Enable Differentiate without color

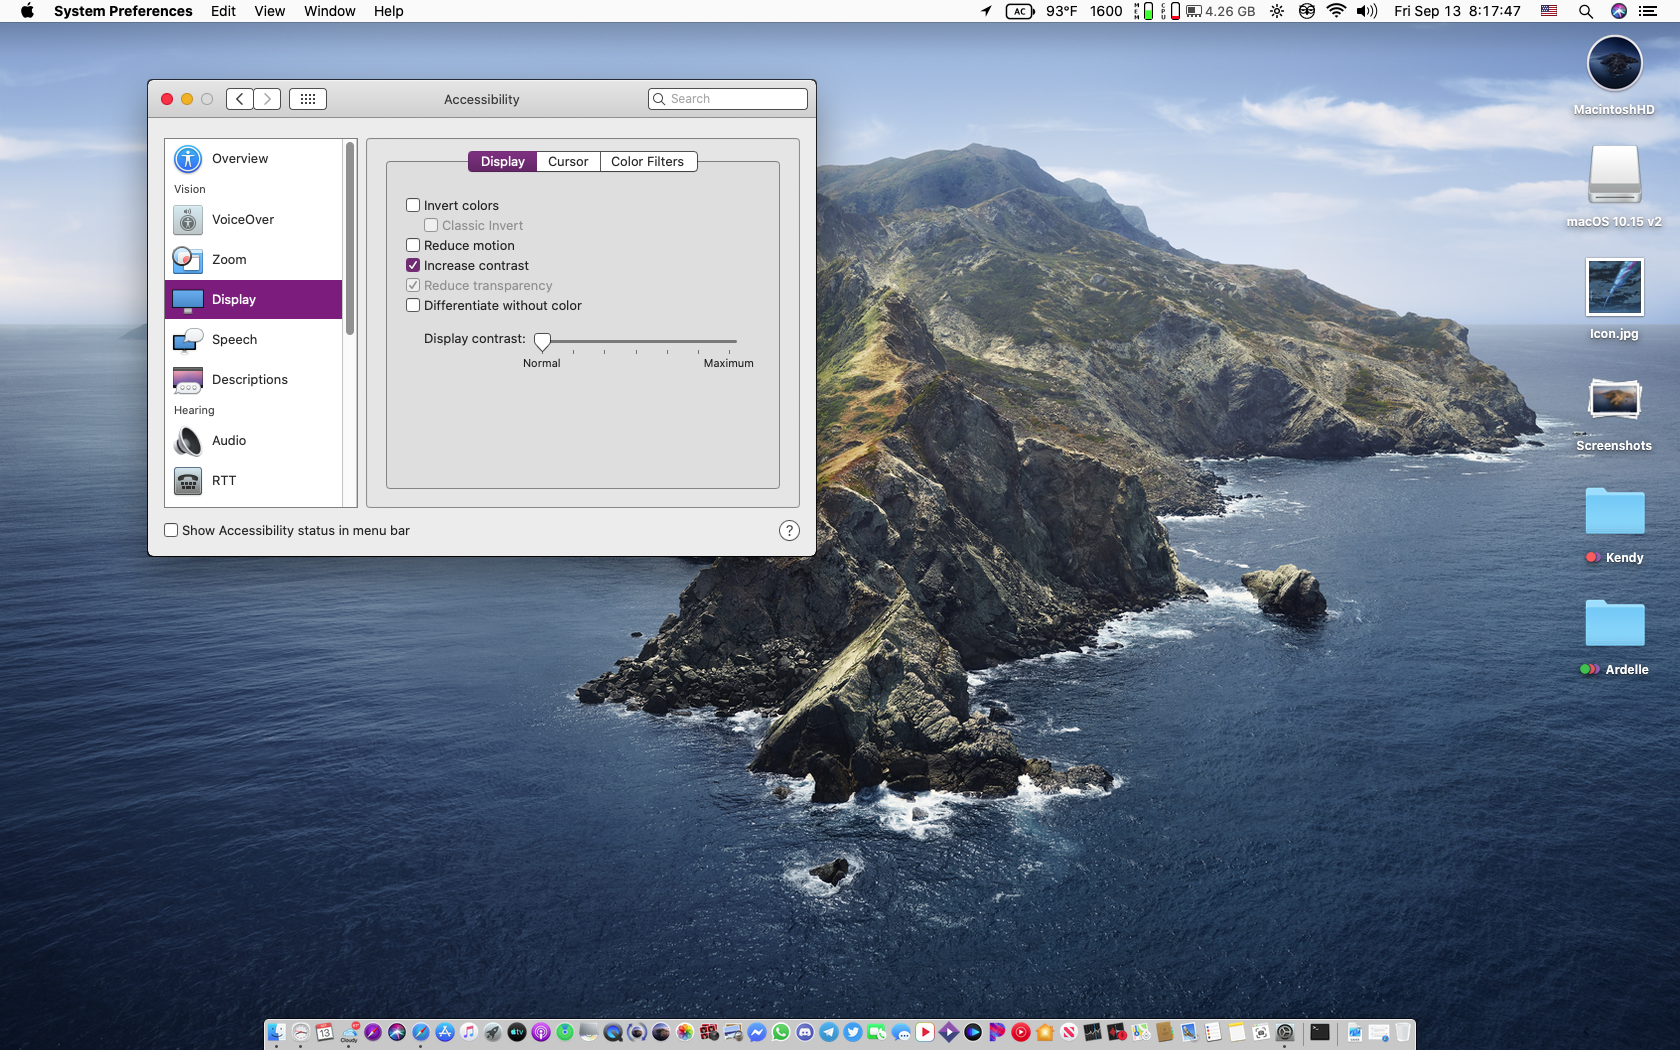pyautogui.click(x=413, y=306)
